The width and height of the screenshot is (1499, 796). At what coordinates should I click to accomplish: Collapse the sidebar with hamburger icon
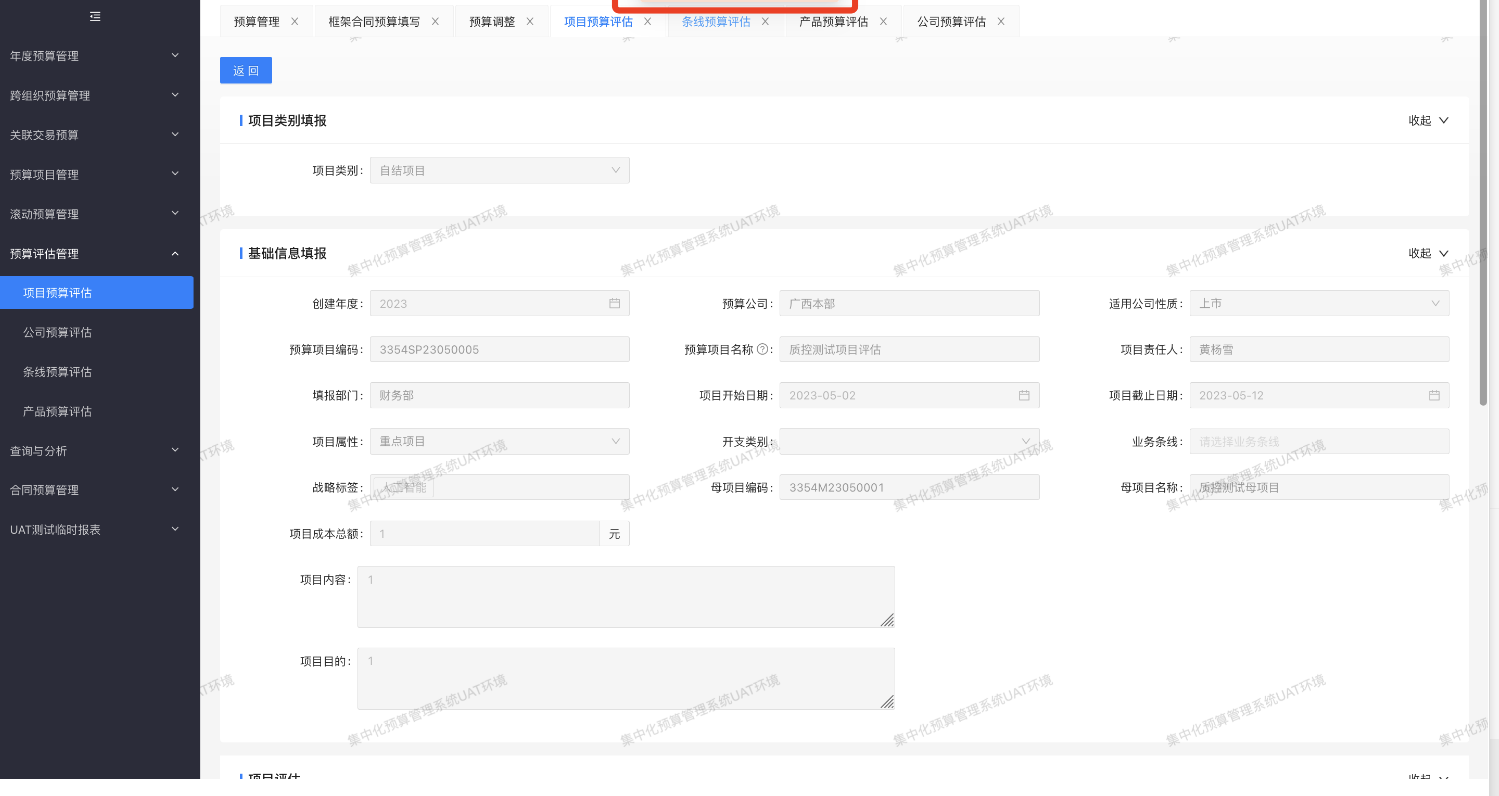pyautogui.click(x=95, y=16)
